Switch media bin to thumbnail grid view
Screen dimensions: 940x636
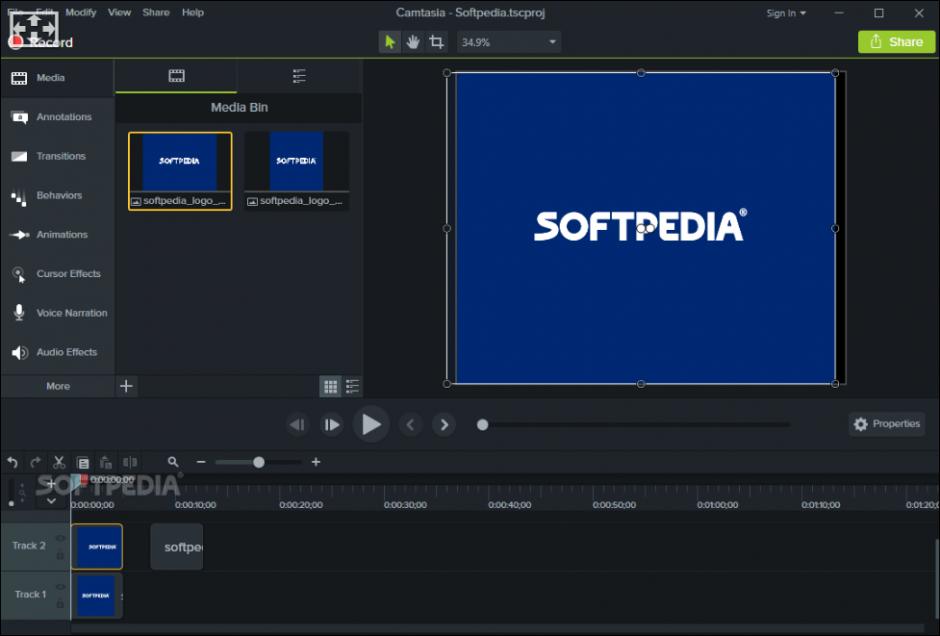pos(330,387)
